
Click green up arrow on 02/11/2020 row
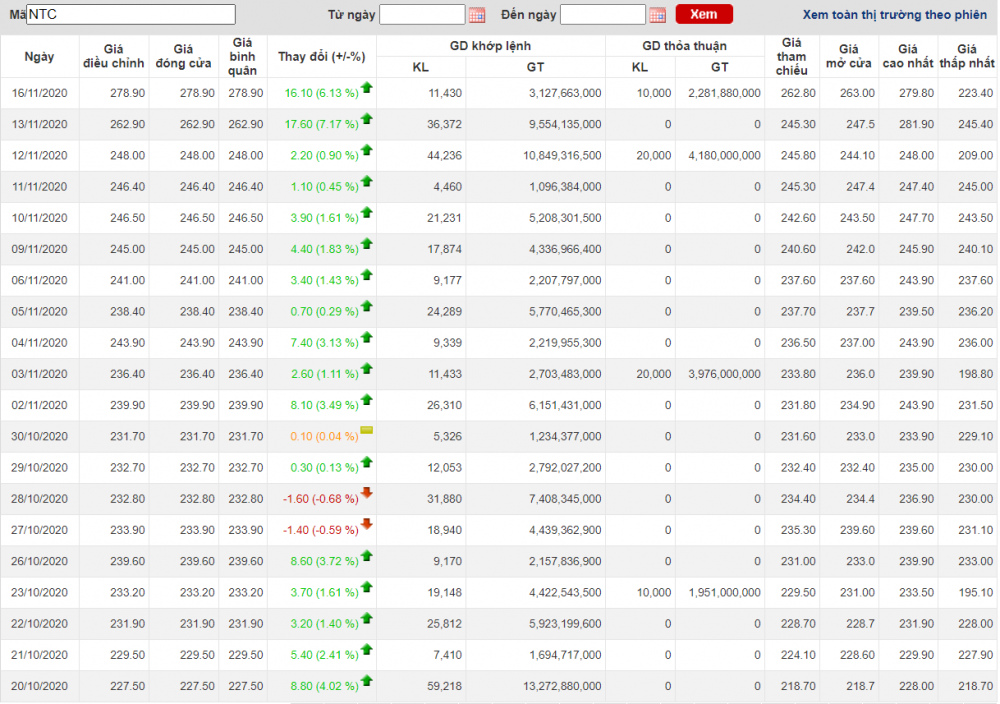point(367,400)
